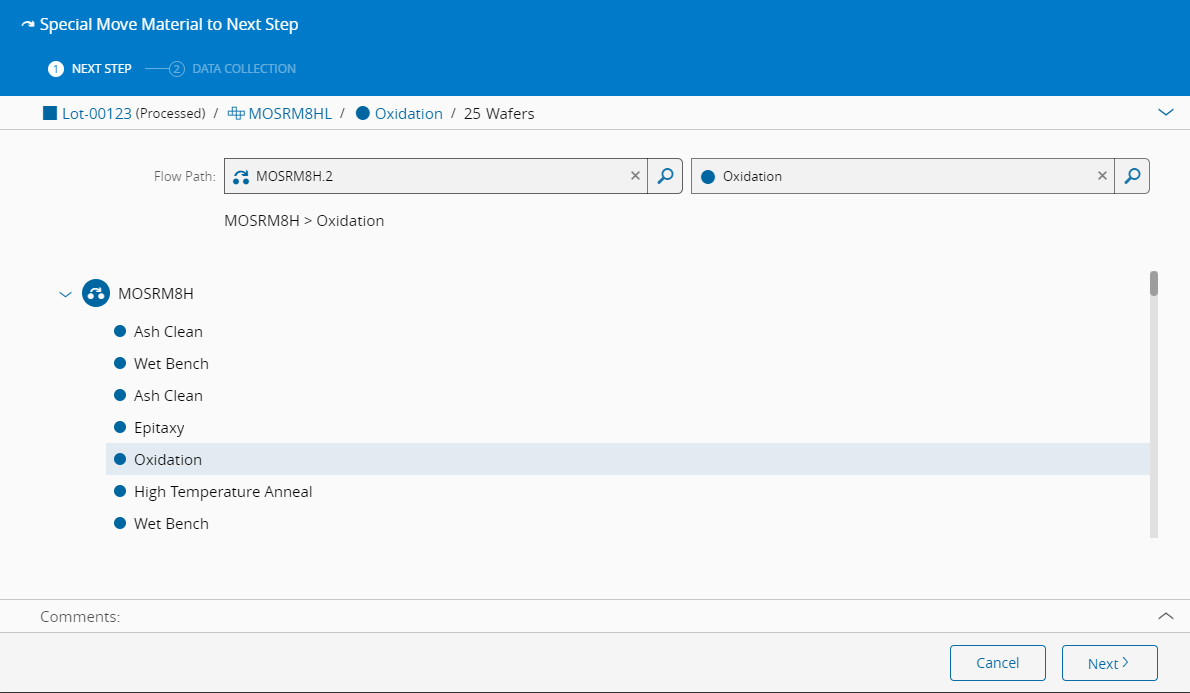Image resolution: width=1190 pixels, height=693 pixels.
Task: Click the search magnifier beside MOSRM8H.2 field
Action: [665, 176]
